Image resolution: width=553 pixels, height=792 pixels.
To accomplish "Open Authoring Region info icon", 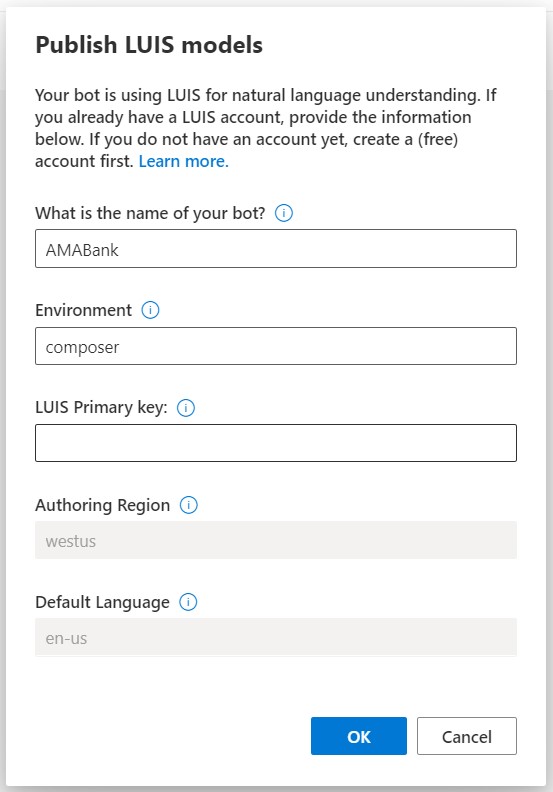I will [x=189, y=505].
